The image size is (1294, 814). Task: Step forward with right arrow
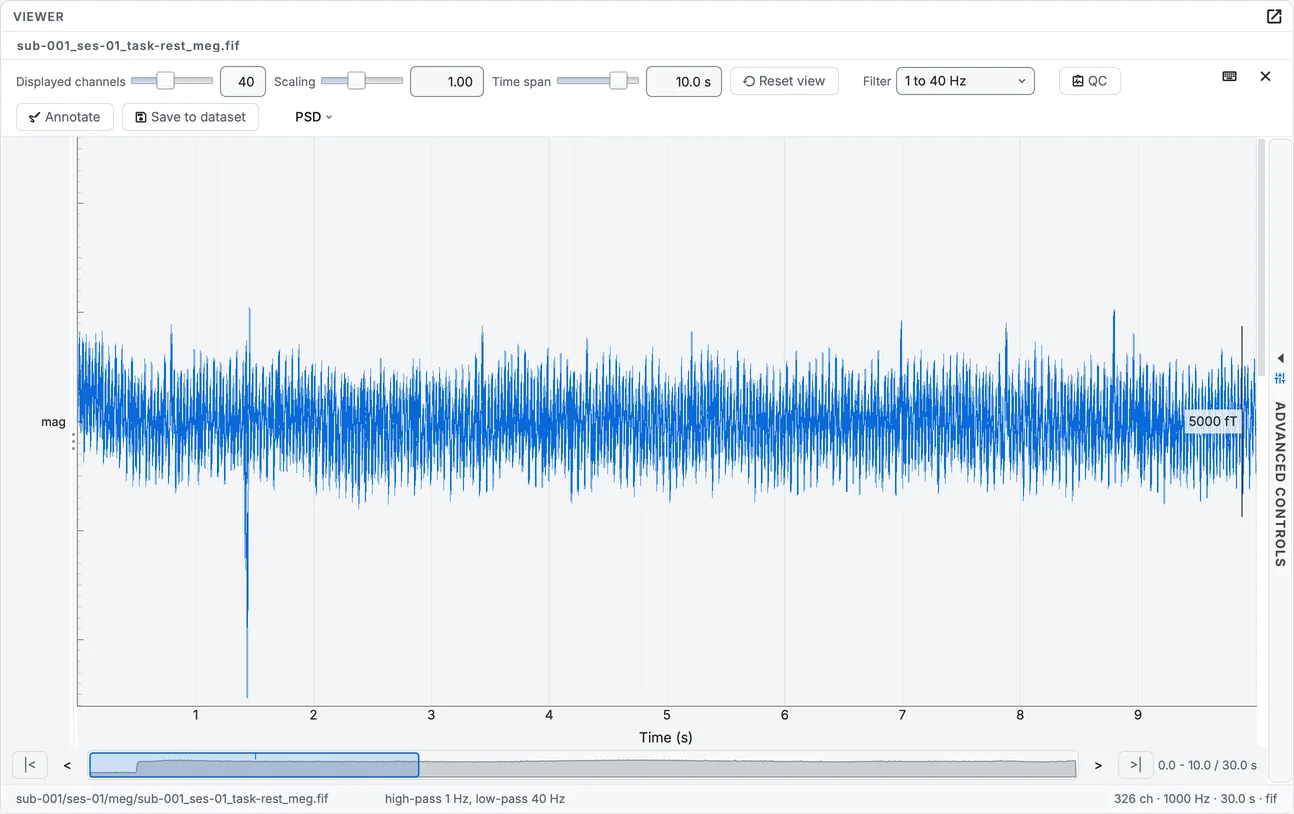coord(1098,765)
